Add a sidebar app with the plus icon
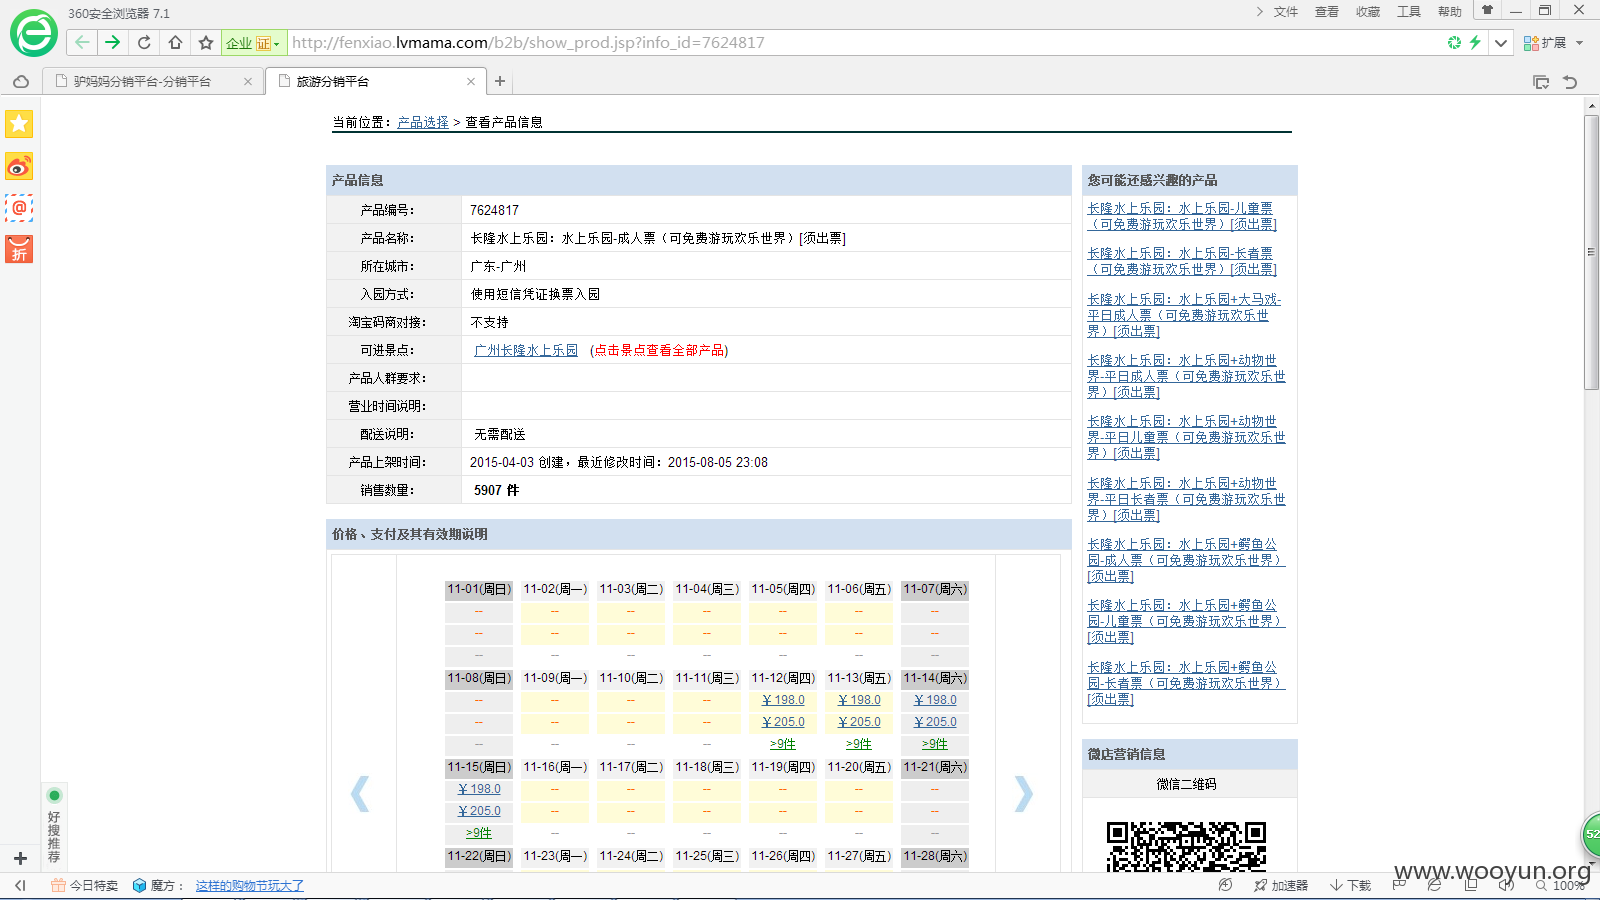 click(x=20, y=858)
